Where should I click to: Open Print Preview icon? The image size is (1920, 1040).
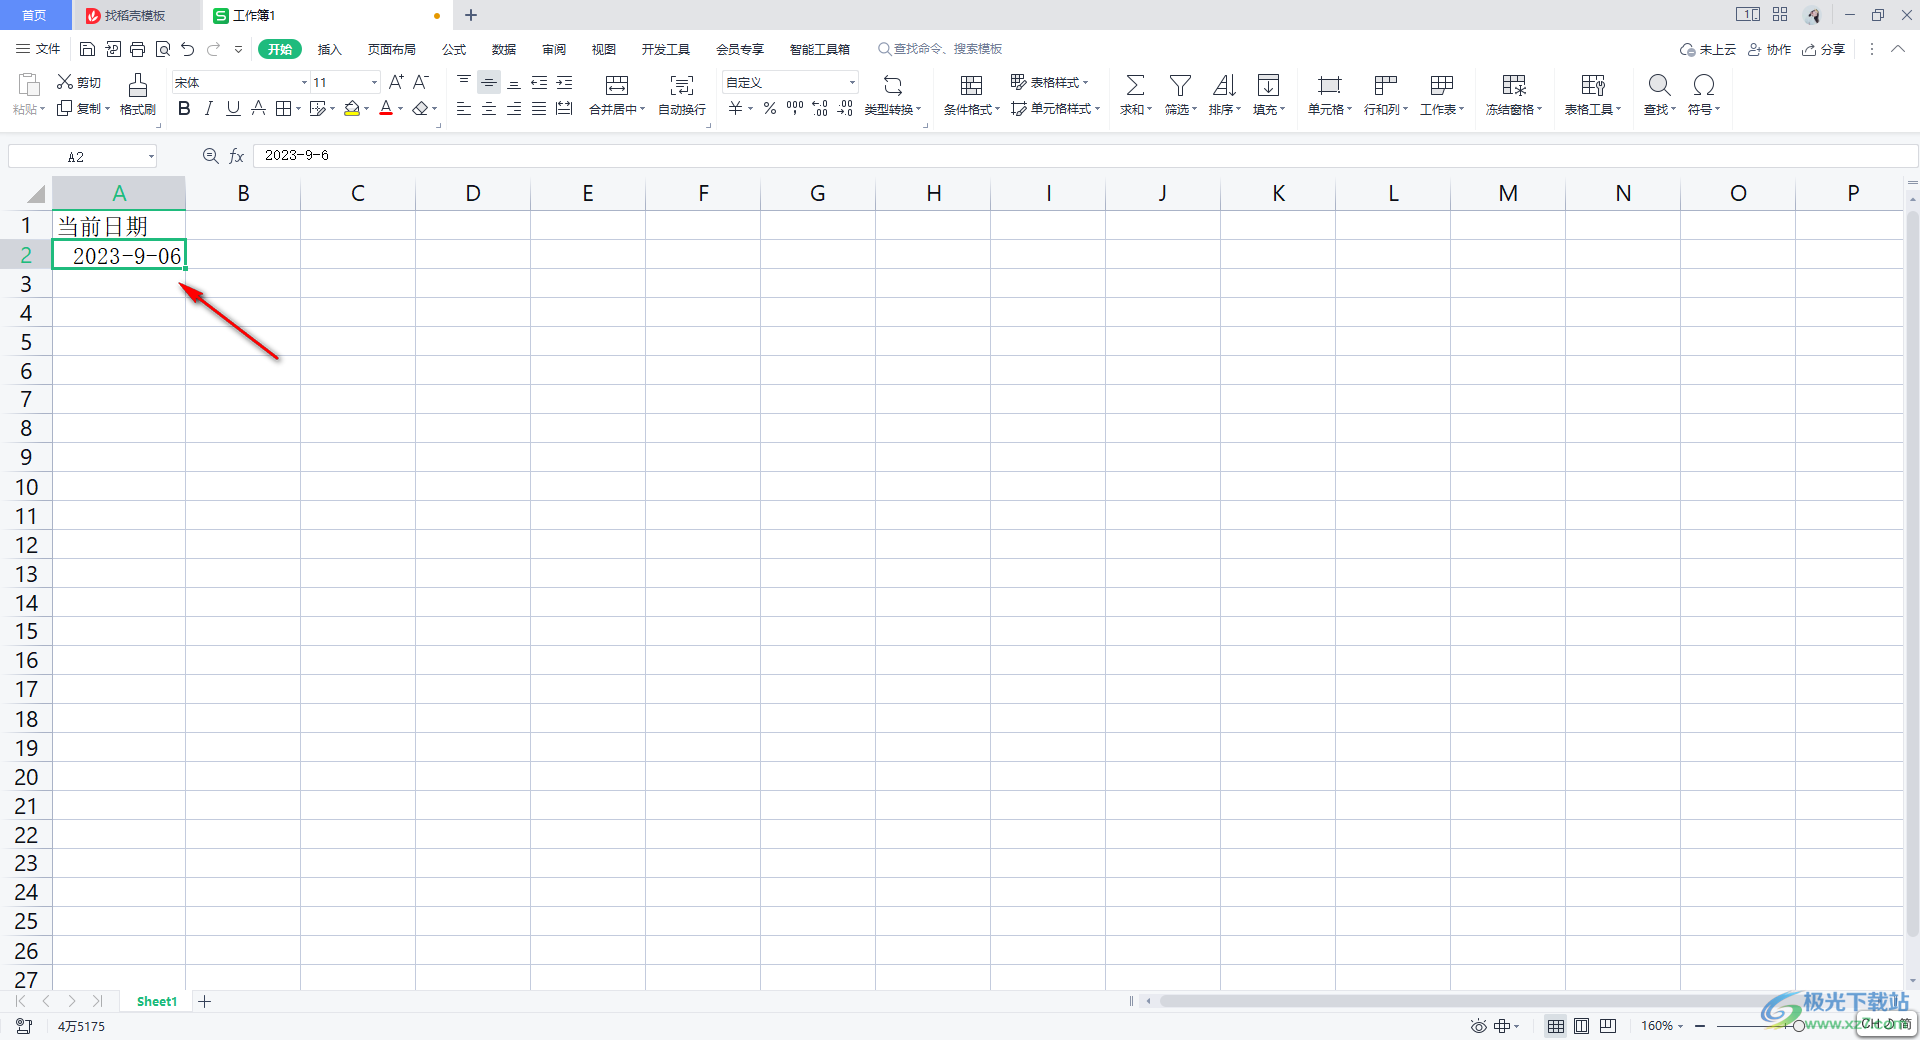[x=162, y=49]
